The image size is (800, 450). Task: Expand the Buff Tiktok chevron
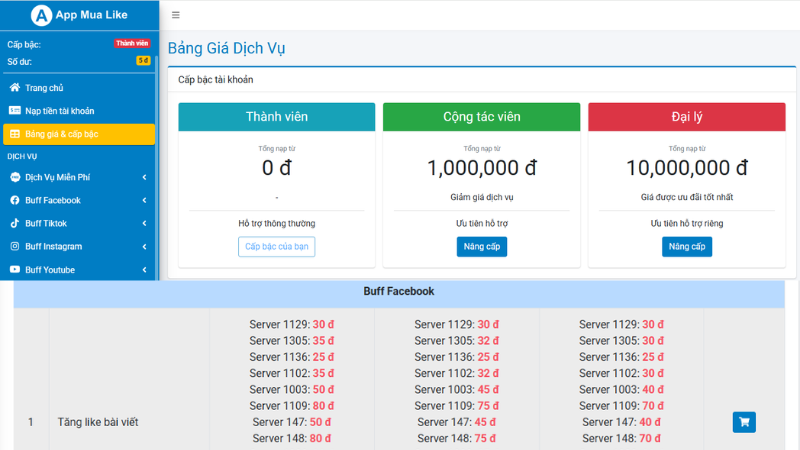click(144, 223)
